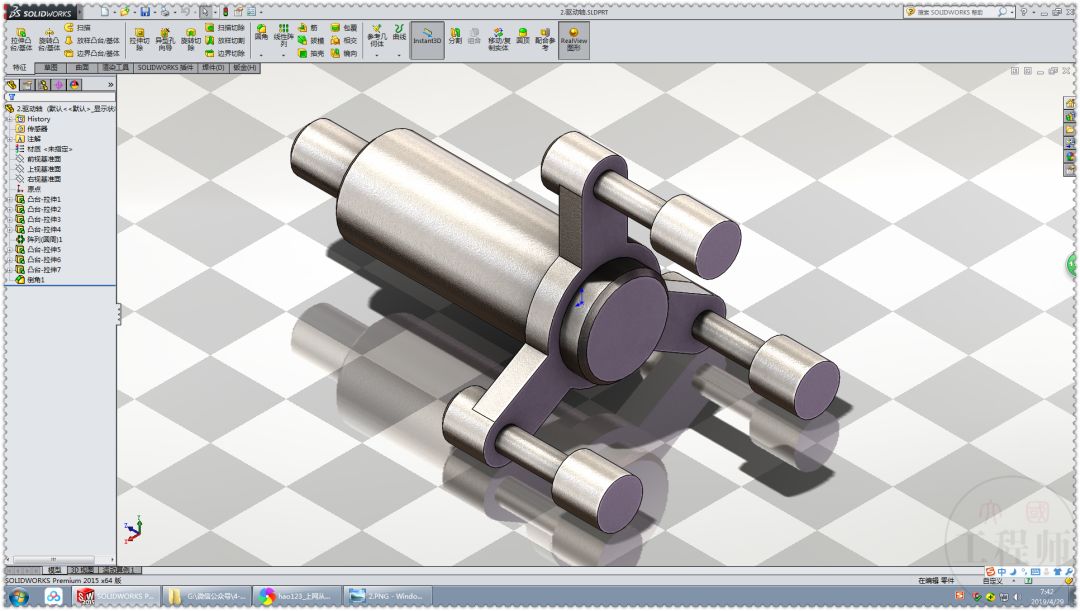This screenshot has width=1080, height=611.
Task: Expand the 凸台-拉伸1 feature node
Action: [8, 200]
